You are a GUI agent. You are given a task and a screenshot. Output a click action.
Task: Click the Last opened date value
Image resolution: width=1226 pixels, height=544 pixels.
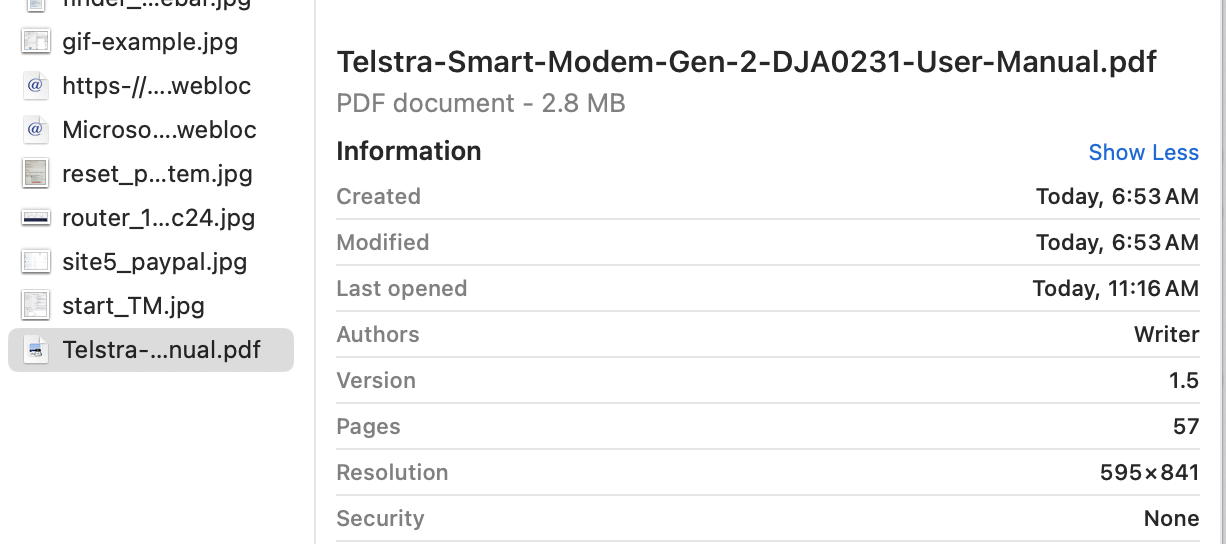[x=1115, y=288]
